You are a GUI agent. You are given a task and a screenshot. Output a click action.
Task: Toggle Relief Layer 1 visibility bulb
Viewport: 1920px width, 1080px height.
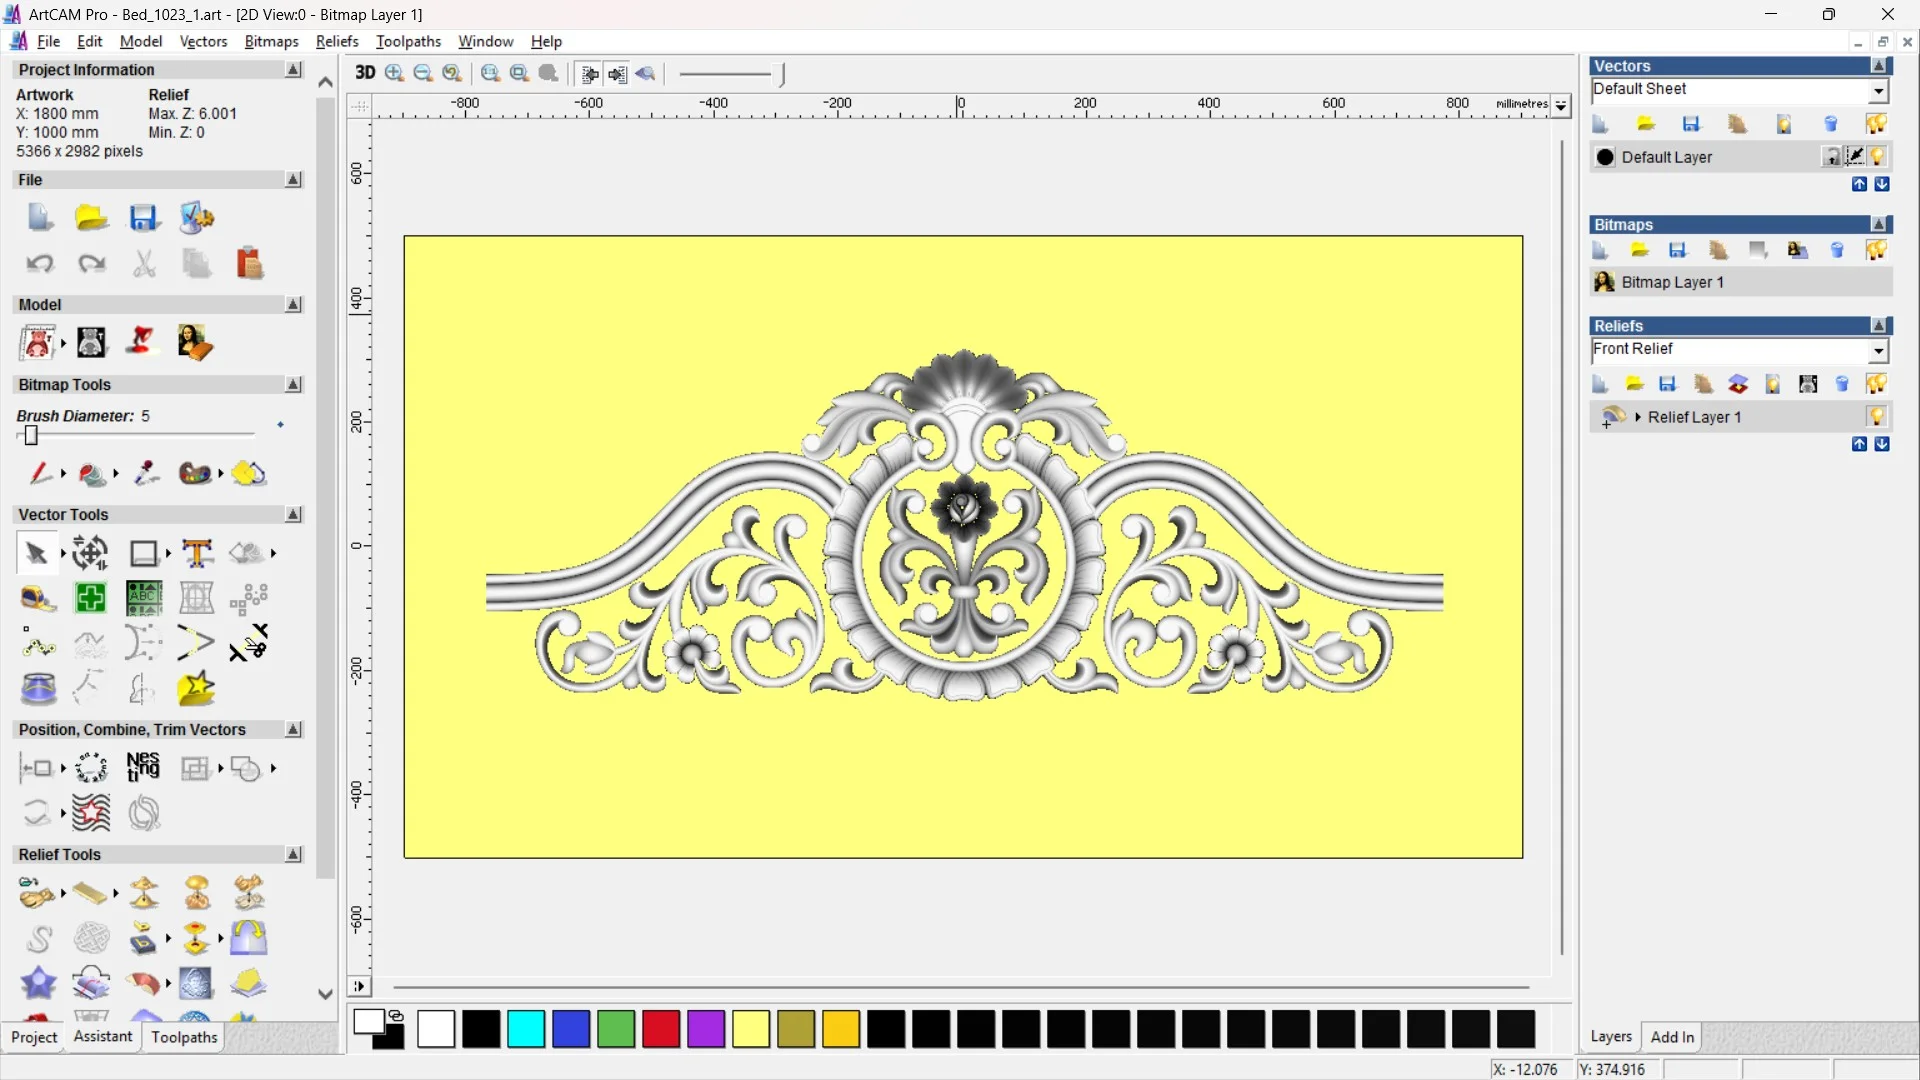1877,417
